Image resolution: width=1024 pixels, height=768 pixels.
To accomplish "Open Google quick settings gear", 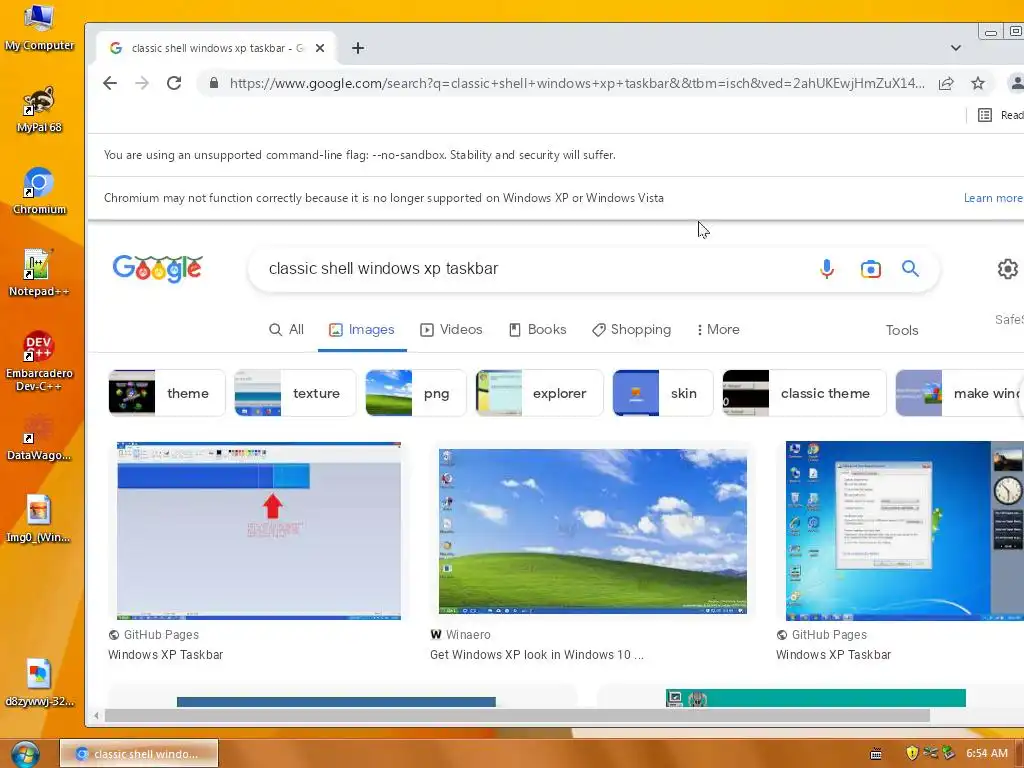I will point(1008,268).
